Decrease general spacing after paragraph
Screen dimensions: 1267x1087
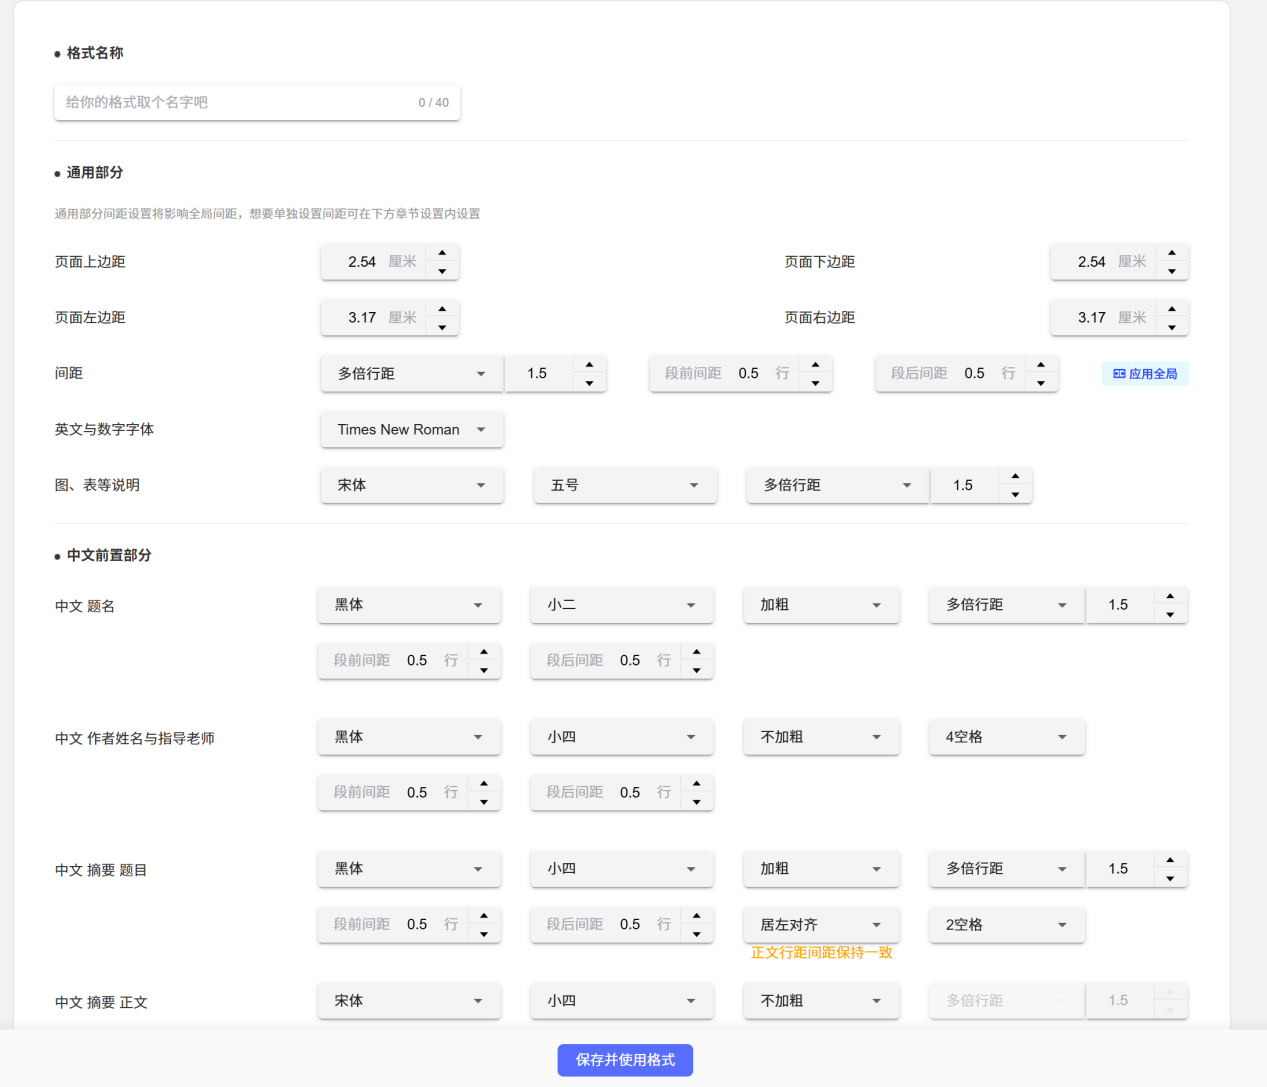click(x=1041, y=383)
